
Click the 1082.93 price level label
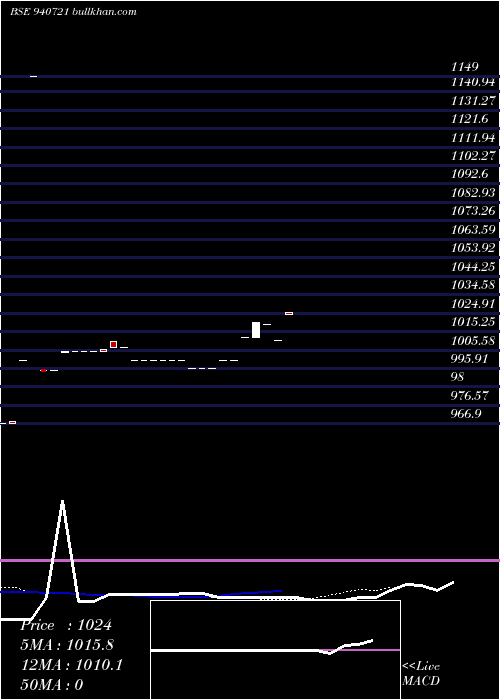[473, 193]
